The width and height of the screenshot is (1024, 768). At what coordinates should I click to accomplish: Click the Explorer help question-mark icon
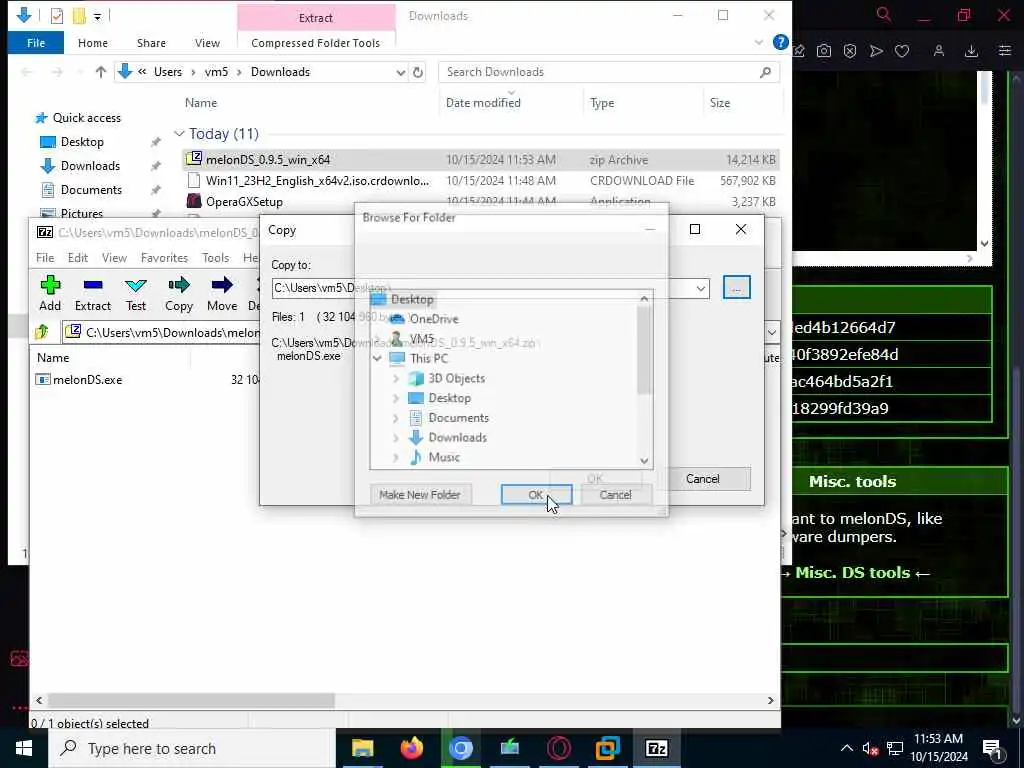pyautogui.click(x=780, y=42)
